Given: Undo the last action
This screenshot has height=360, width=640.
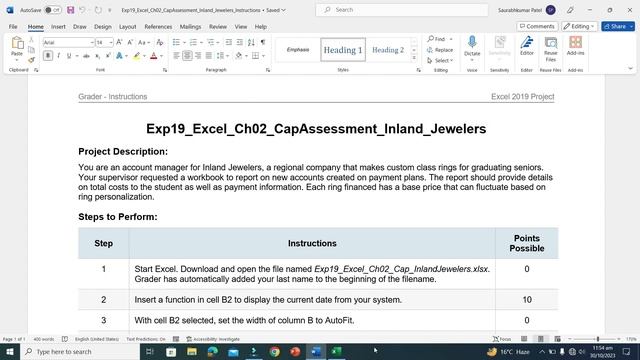Looking at the screenshot, I should [83, 10].
